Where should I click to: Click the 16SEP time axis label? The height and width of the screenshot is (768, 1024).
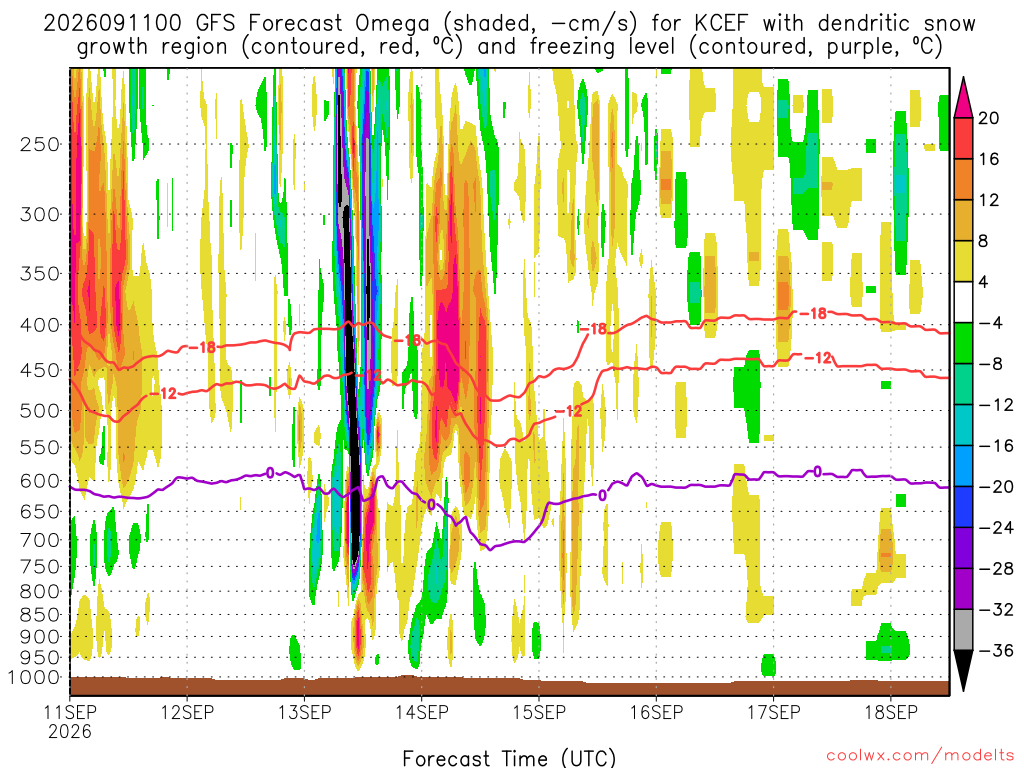(656, 712)
